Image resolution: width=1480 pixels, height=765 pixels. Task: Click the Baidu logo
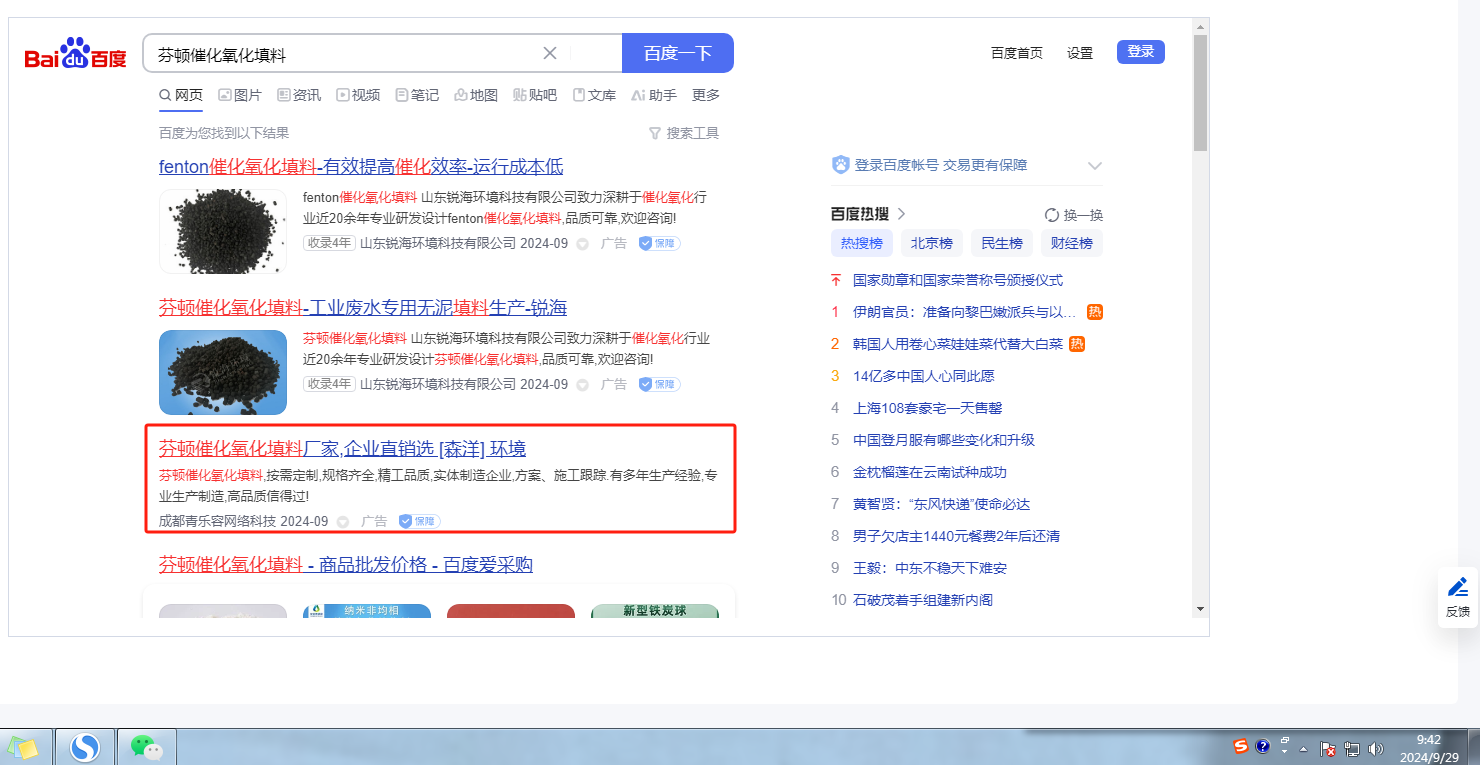pos(76,54)
